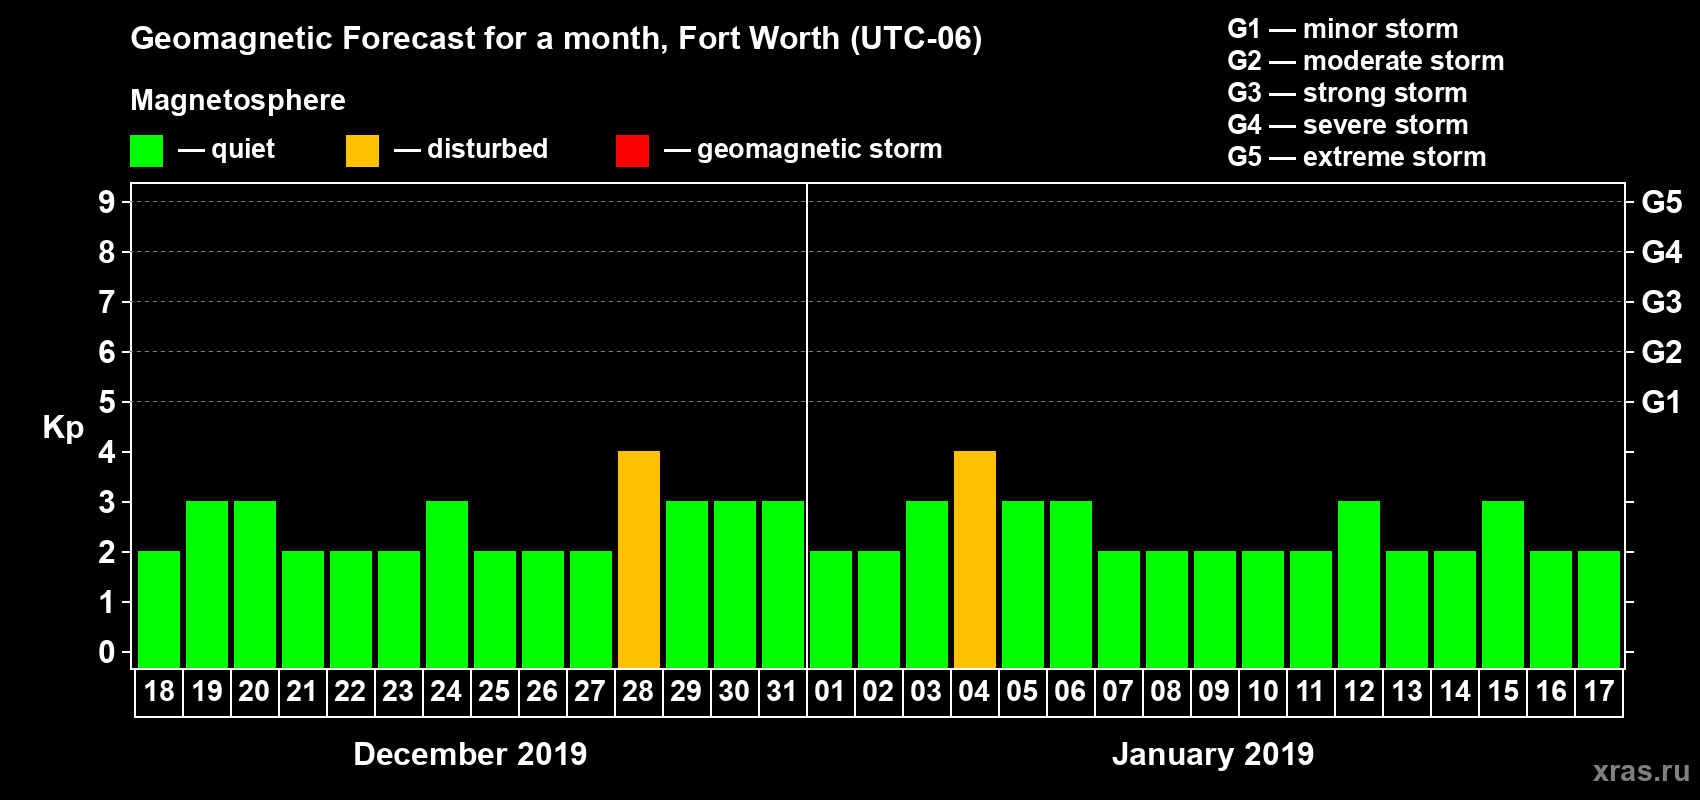The image size is (1700, 800).
Task: Click the green quiet legend swatch
Action: (146, 151)
